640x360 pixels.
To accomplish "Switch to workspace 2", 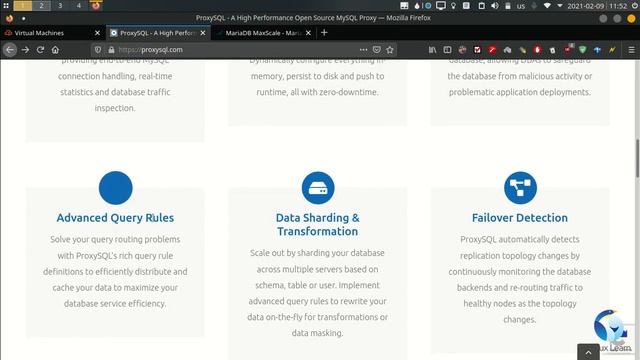I will click(x=42, y=5).
